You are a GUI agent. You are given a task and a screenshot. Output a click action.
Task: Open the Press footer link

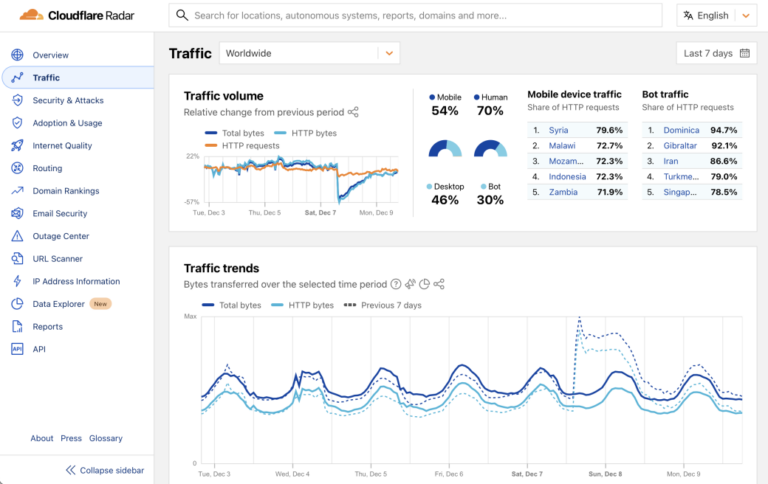(x=71, y=438)
